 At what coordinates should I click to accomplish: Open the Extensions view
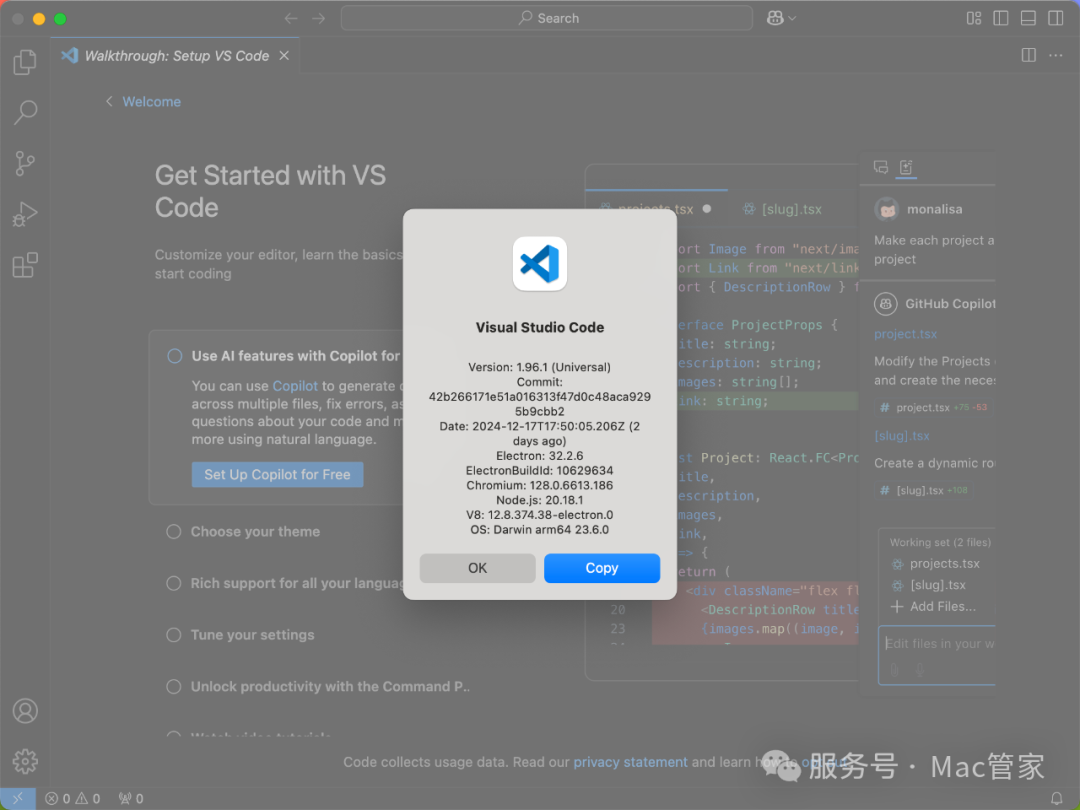(25, 265)
